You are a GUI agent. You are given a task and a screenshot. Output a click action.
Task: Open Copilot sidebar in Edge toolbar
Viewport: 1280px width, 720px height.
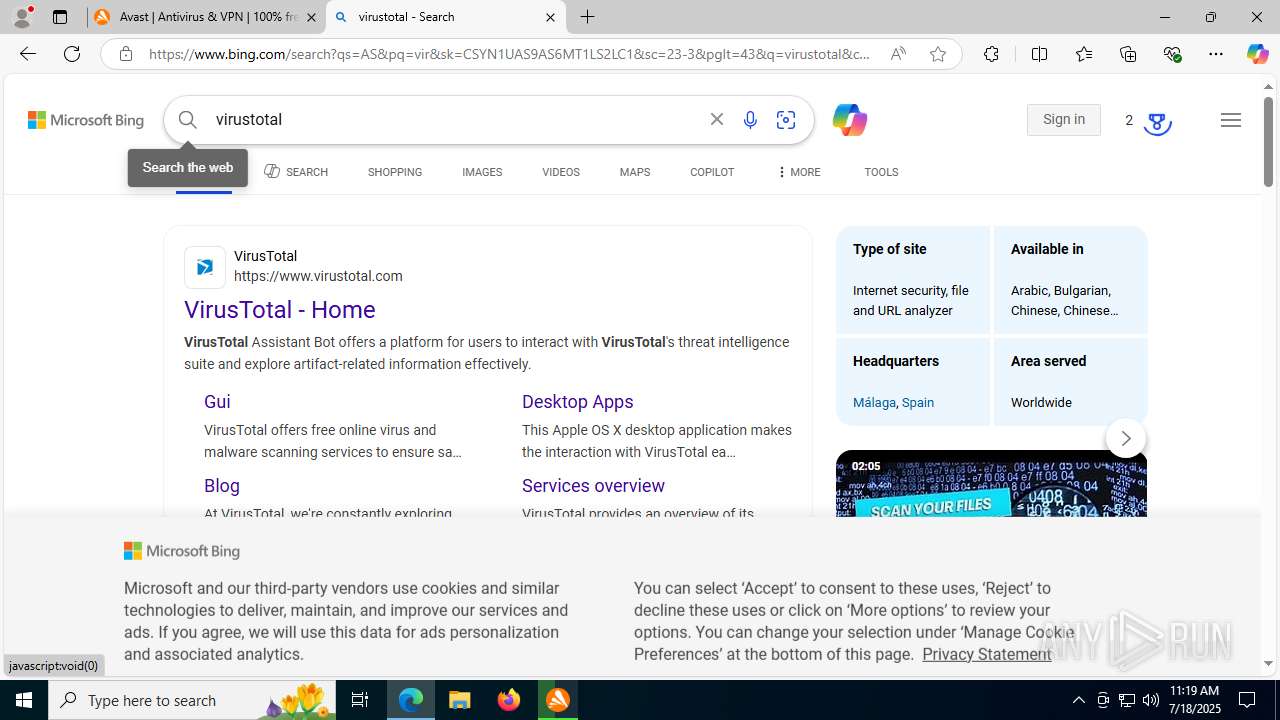(x=1257, y=54)
